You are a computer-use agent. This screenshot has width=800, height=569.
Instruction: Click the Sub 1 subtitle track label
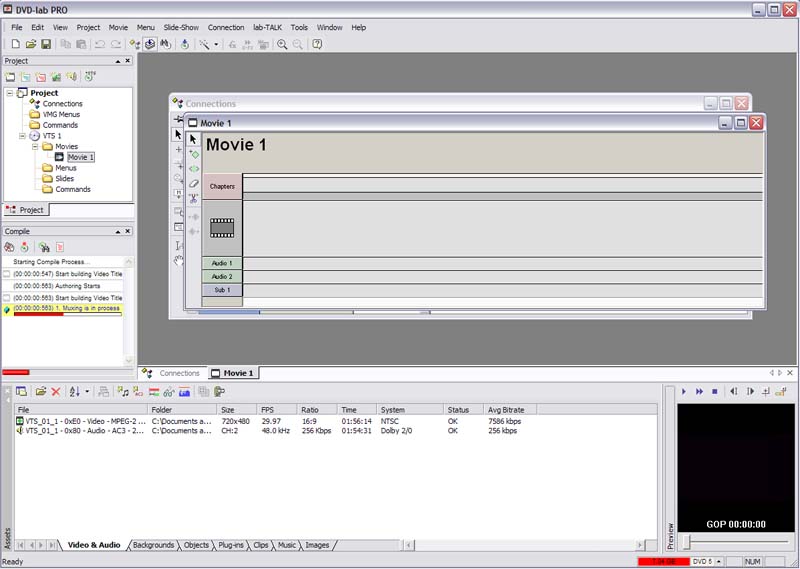tap(222, 290)
